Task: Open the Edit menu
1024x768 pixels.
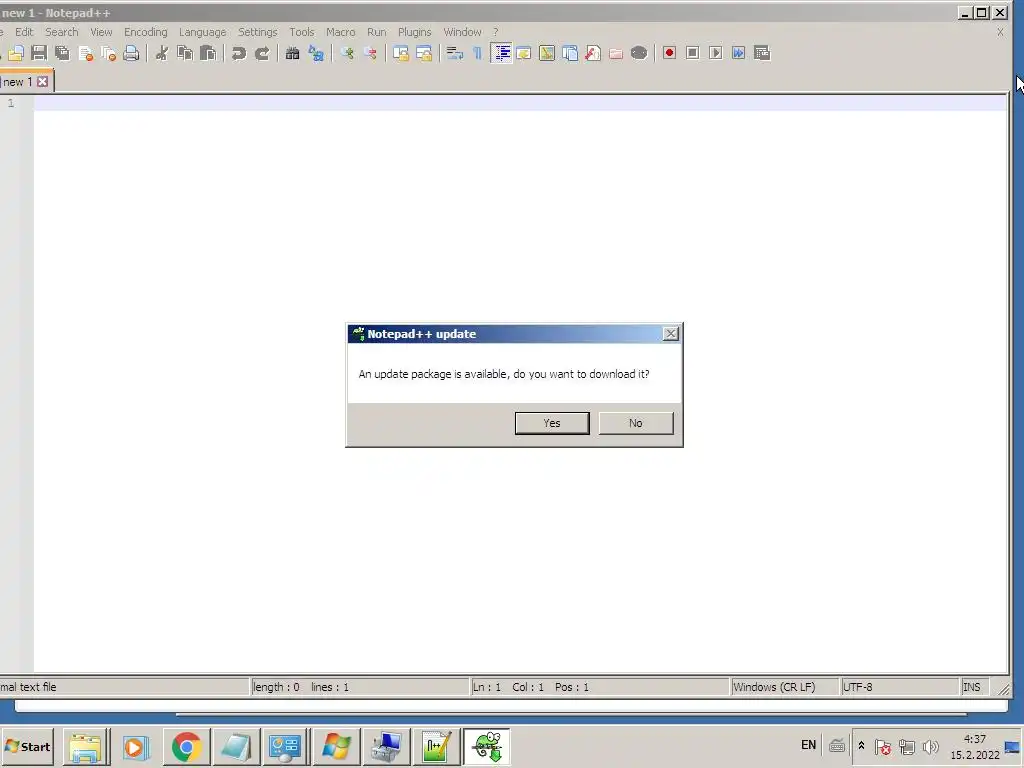Action: pyautogui.click(x=24, y=32)
